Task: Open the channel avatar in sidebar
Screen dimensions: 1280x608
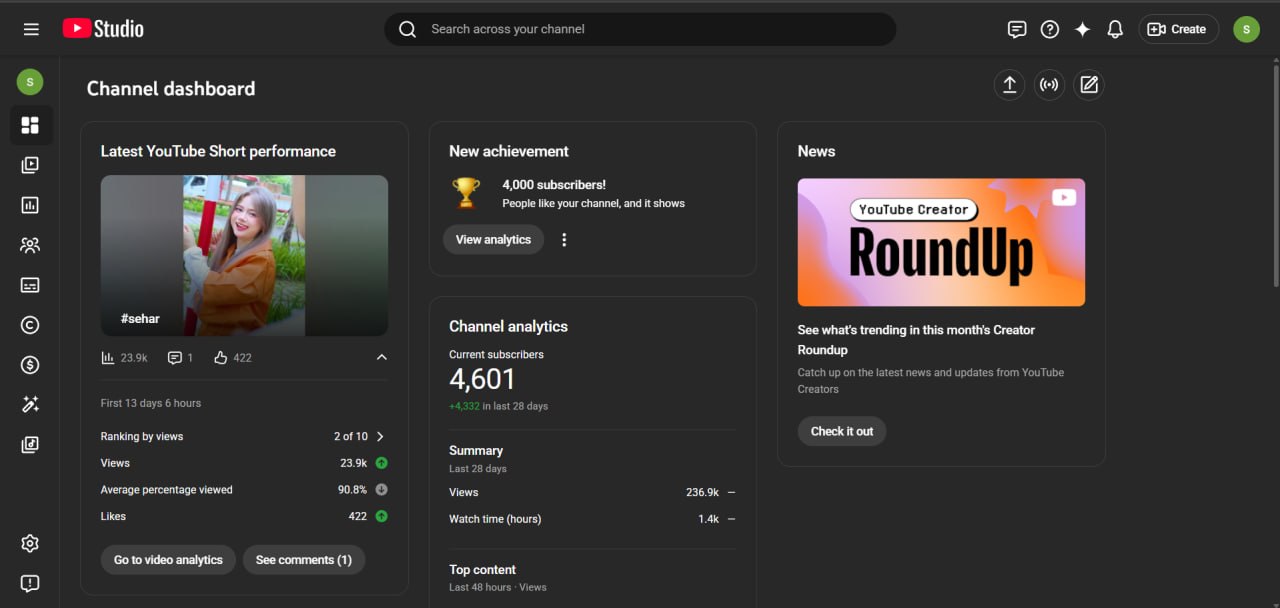Action: point(30,82)
